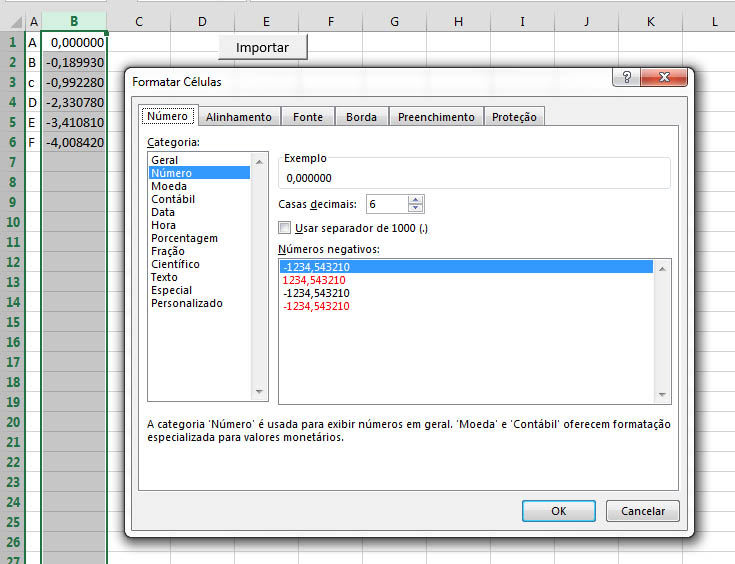Click the Cancelar button
This screenshot has height=564, width=735.
pyautogui.click(x=643, y=511)
